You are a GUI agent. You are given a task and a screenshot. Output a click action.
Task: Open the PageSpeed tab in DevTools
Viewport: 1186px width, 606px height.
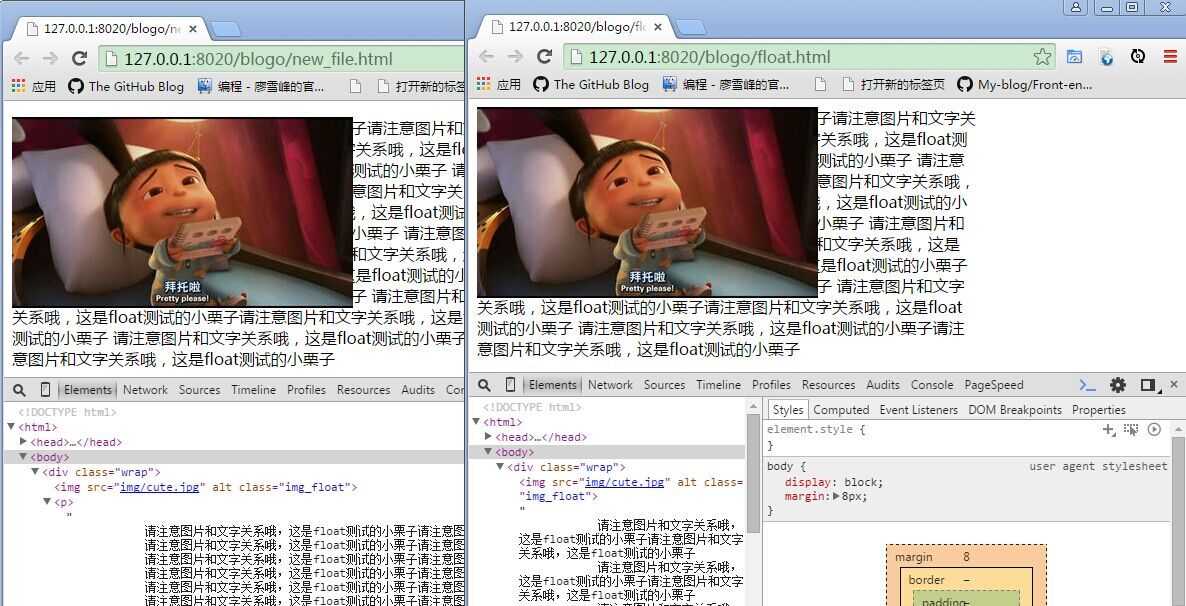(x=994, y=385)
